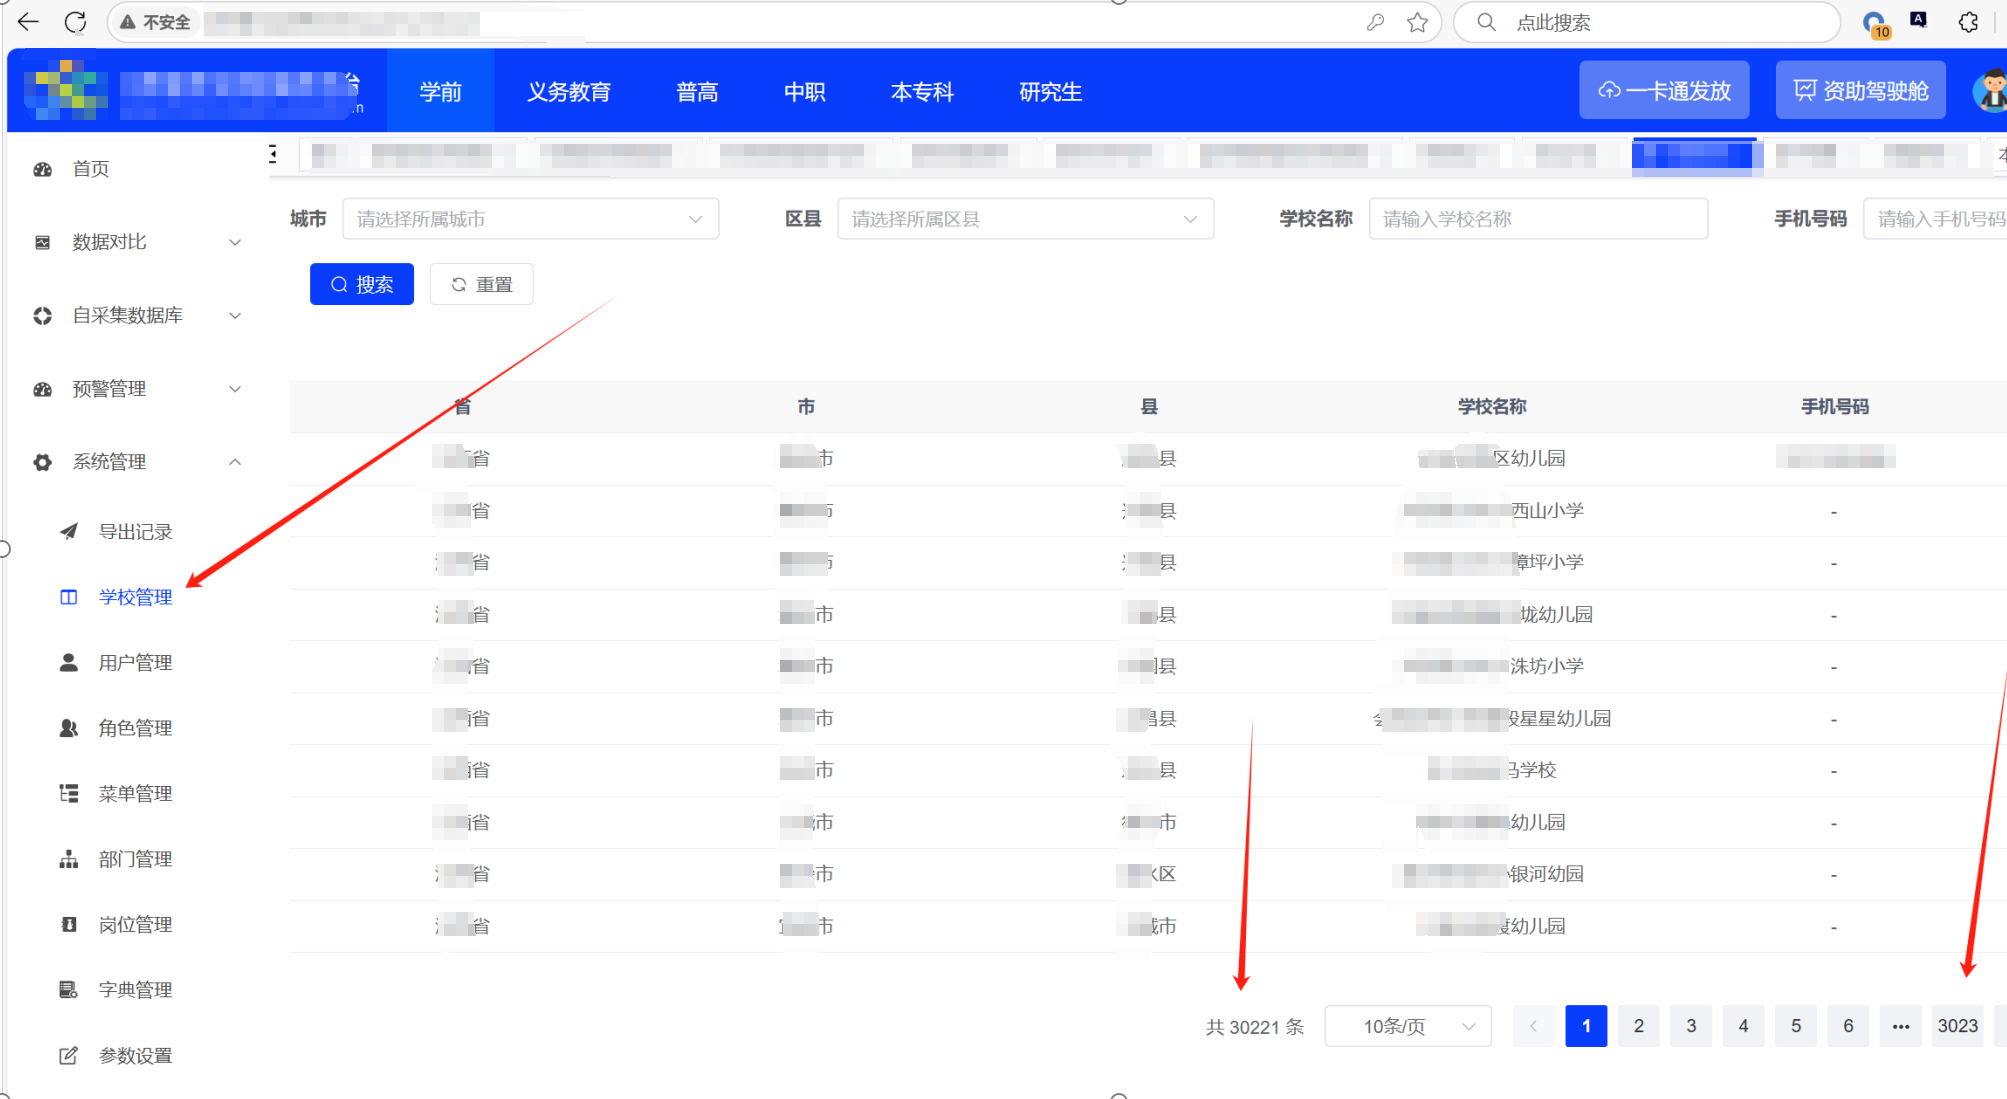Open the 区县 district dropdown
This screenshot has width=2007, height=1099.
point(1024,219)
